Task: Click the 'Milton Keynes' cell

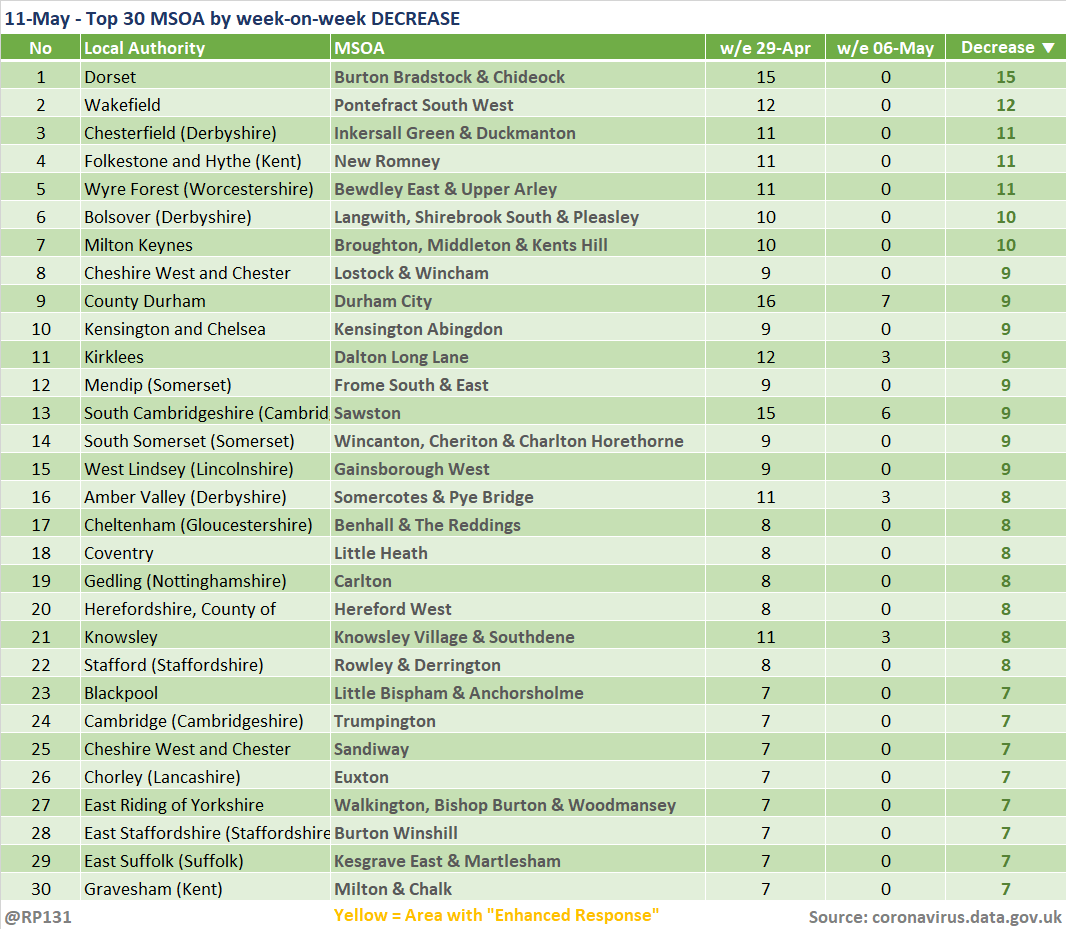Action: pyautogui.click(x=205, y=245)
